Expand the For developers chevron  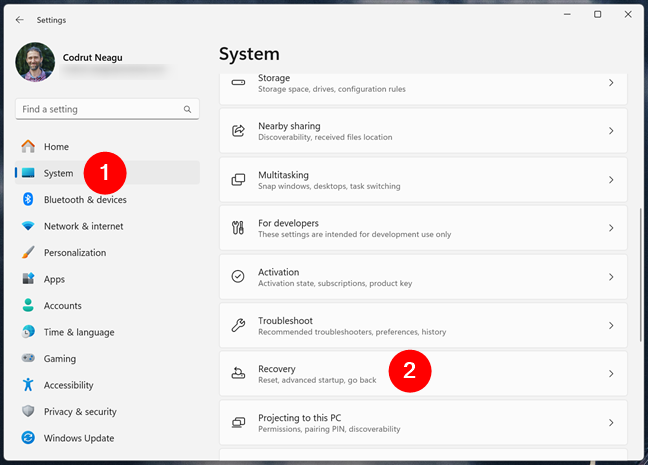[611, 228]
